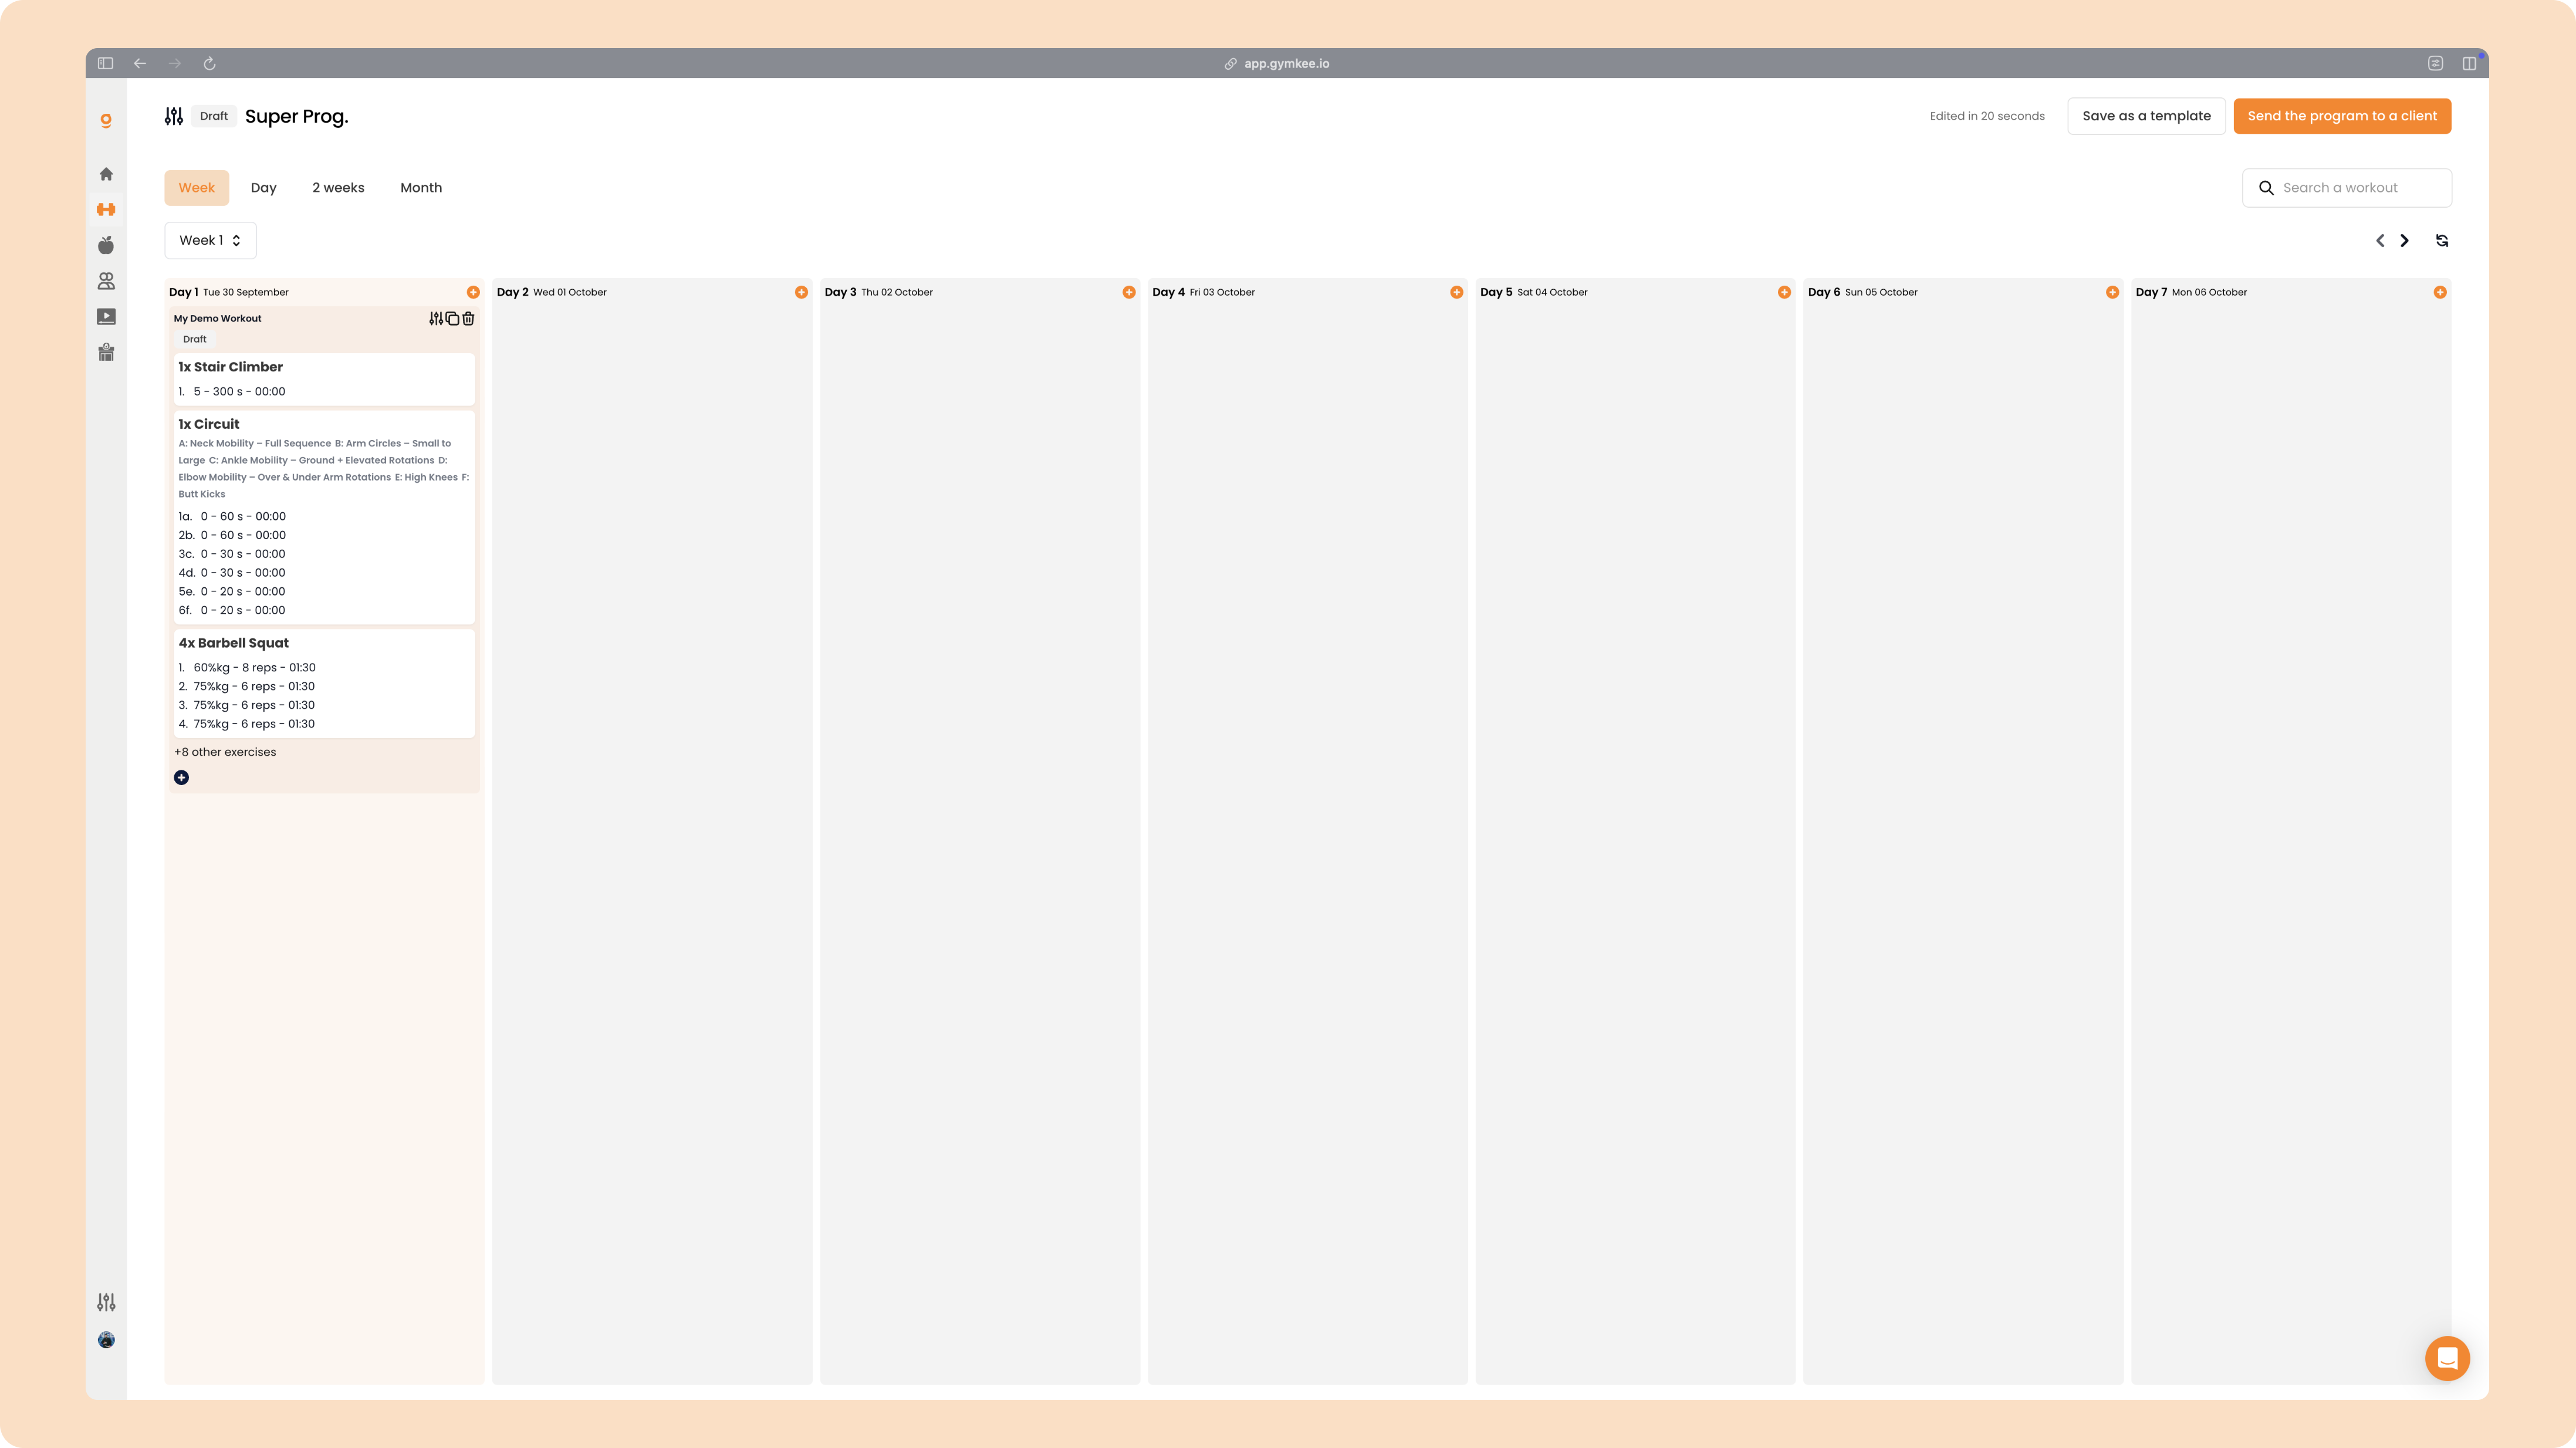The width and height of the screenshot is (2576, 1448).
Task: Add a workout to Day 4
Action: [x=1457, y=292]
